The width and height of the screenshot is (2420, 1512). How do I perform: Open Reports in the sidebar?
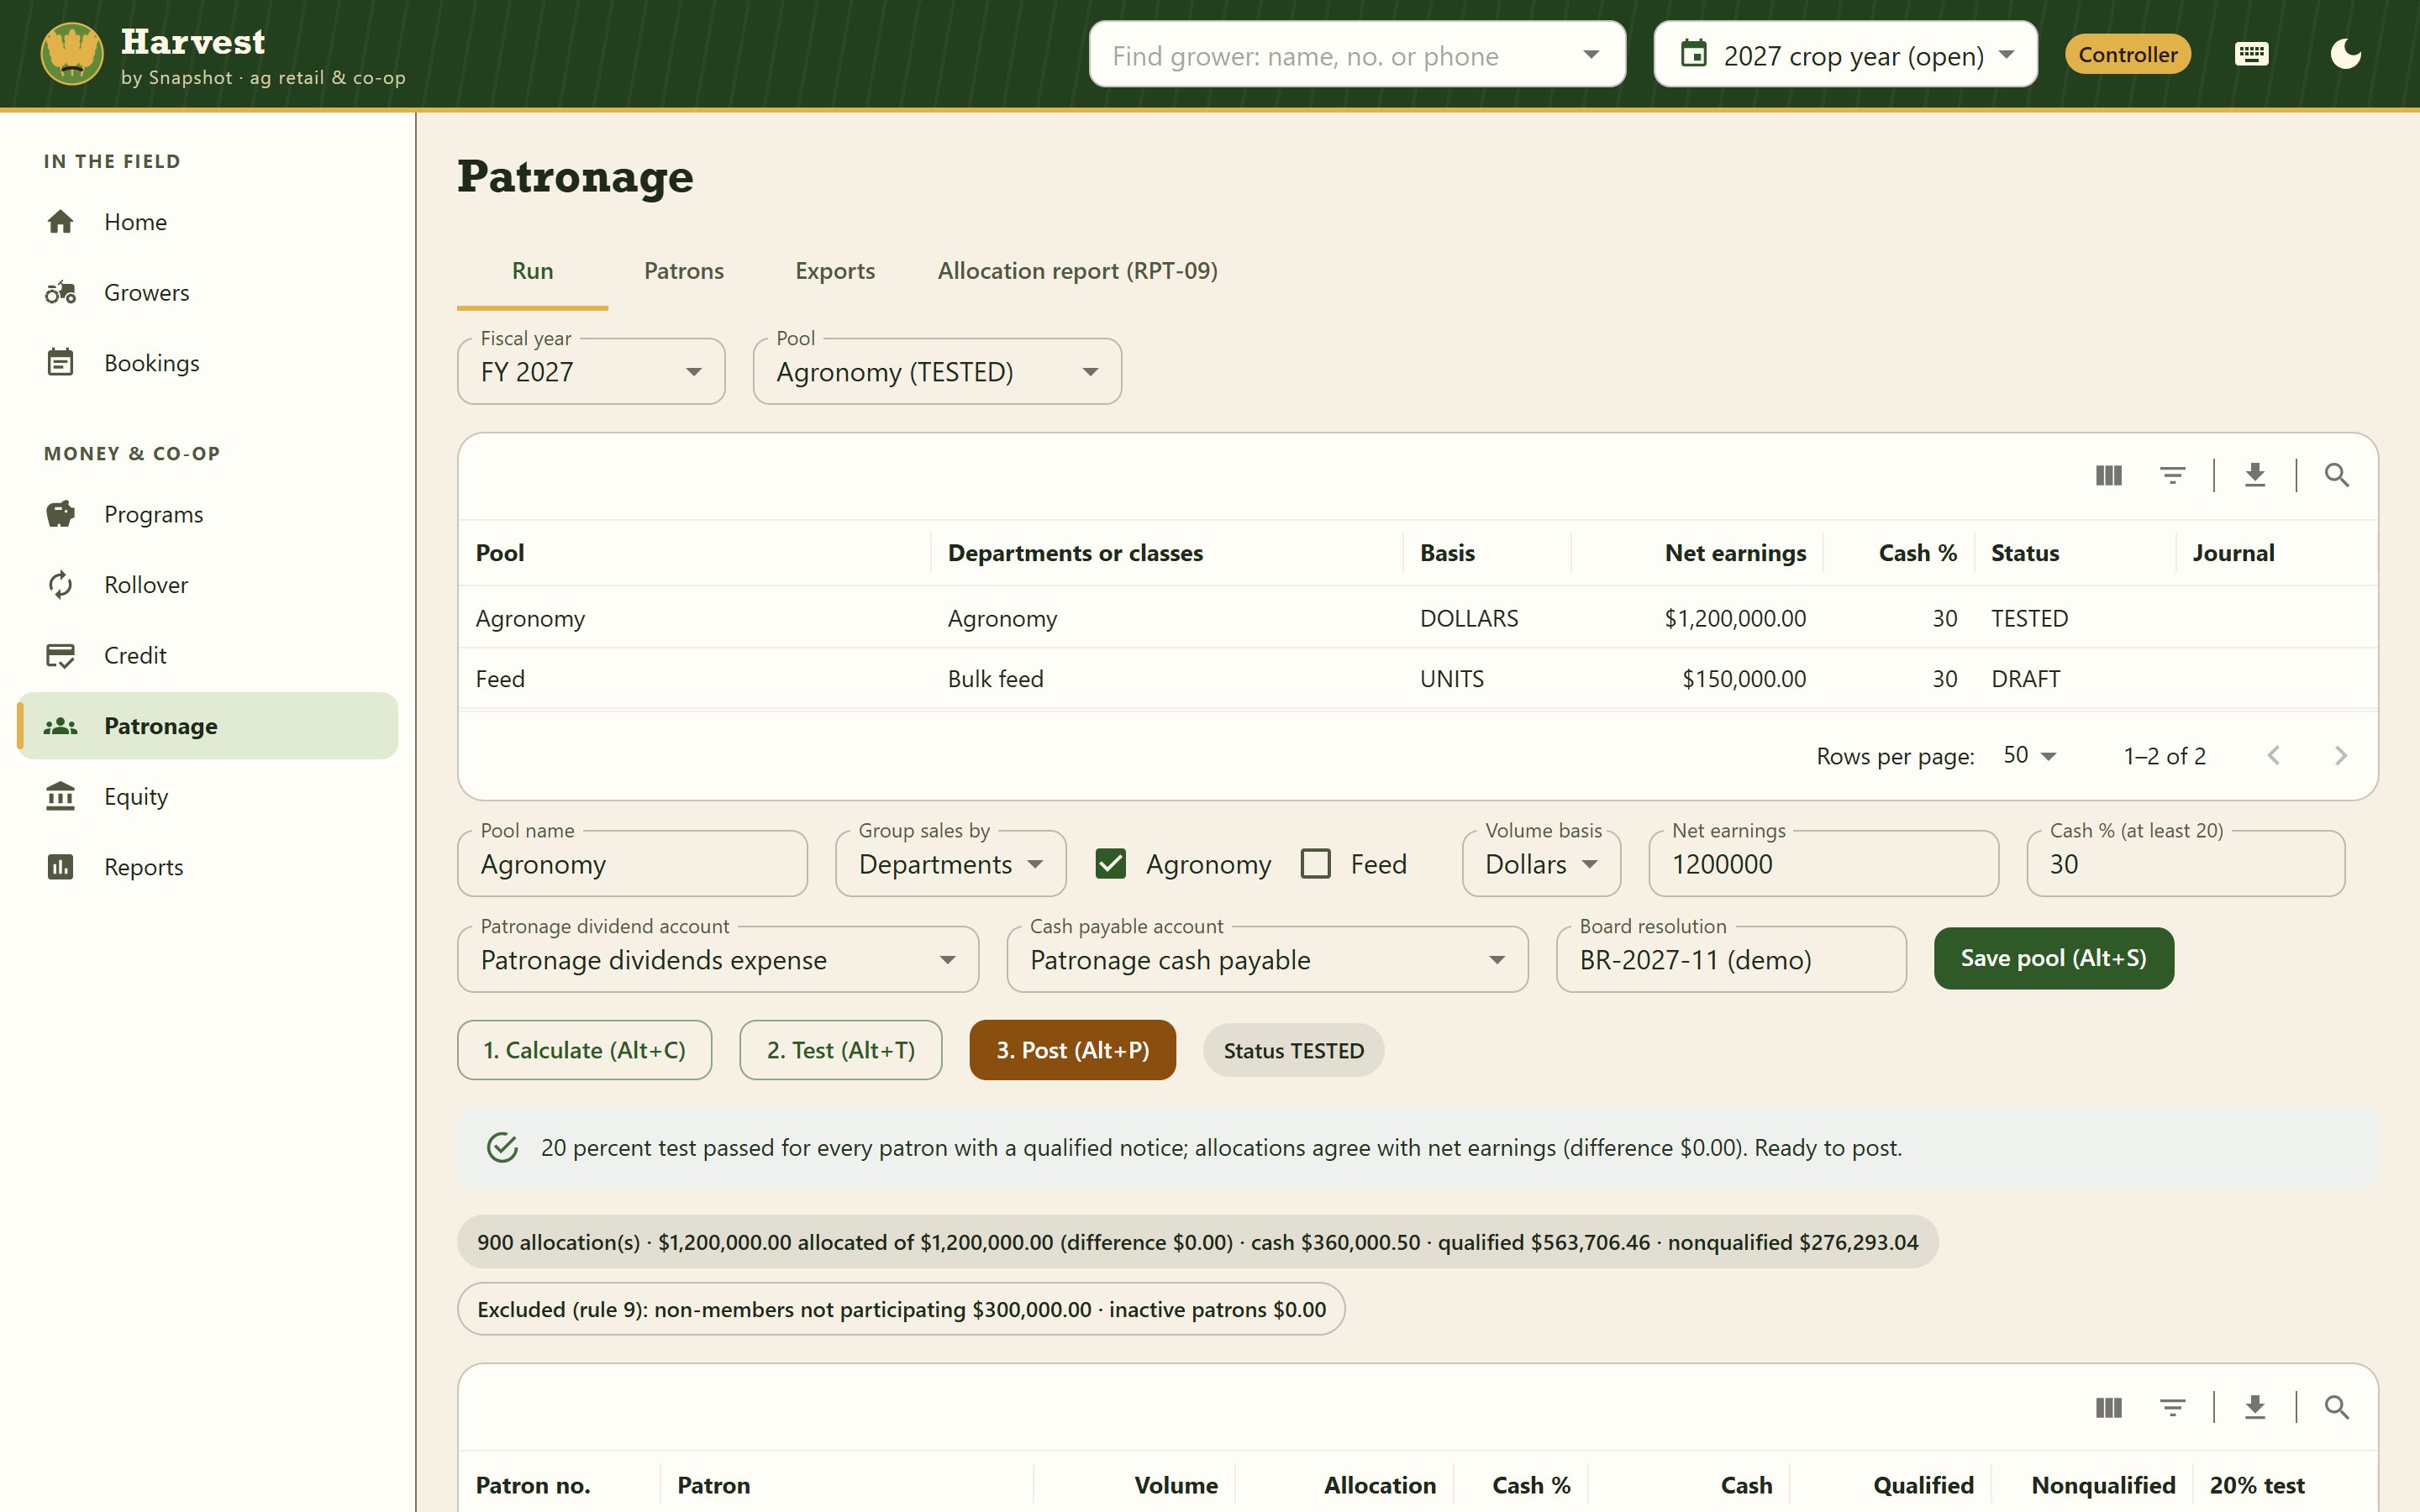click(207, 867)
